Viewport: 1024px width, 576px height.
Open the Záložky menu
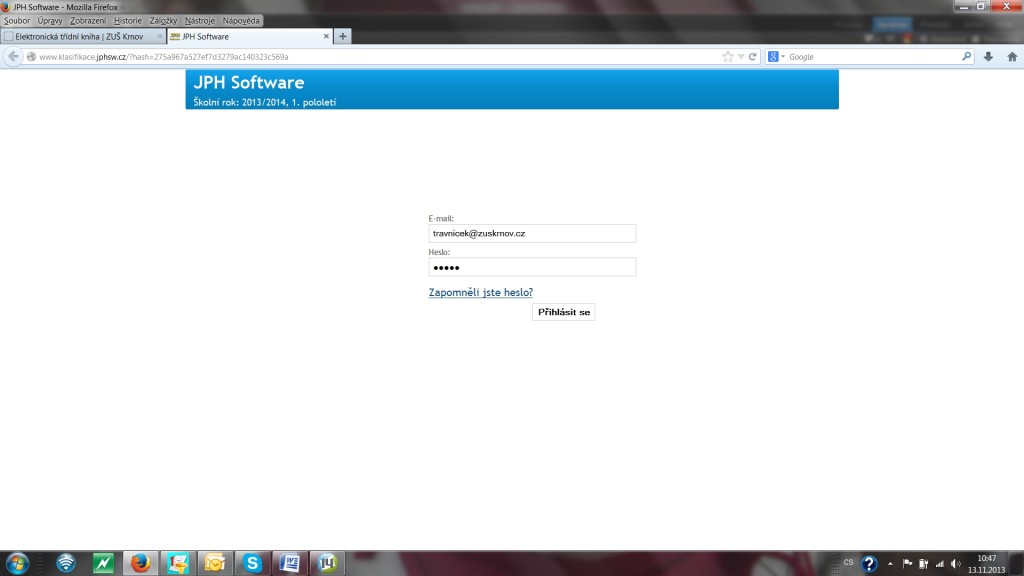163,21
